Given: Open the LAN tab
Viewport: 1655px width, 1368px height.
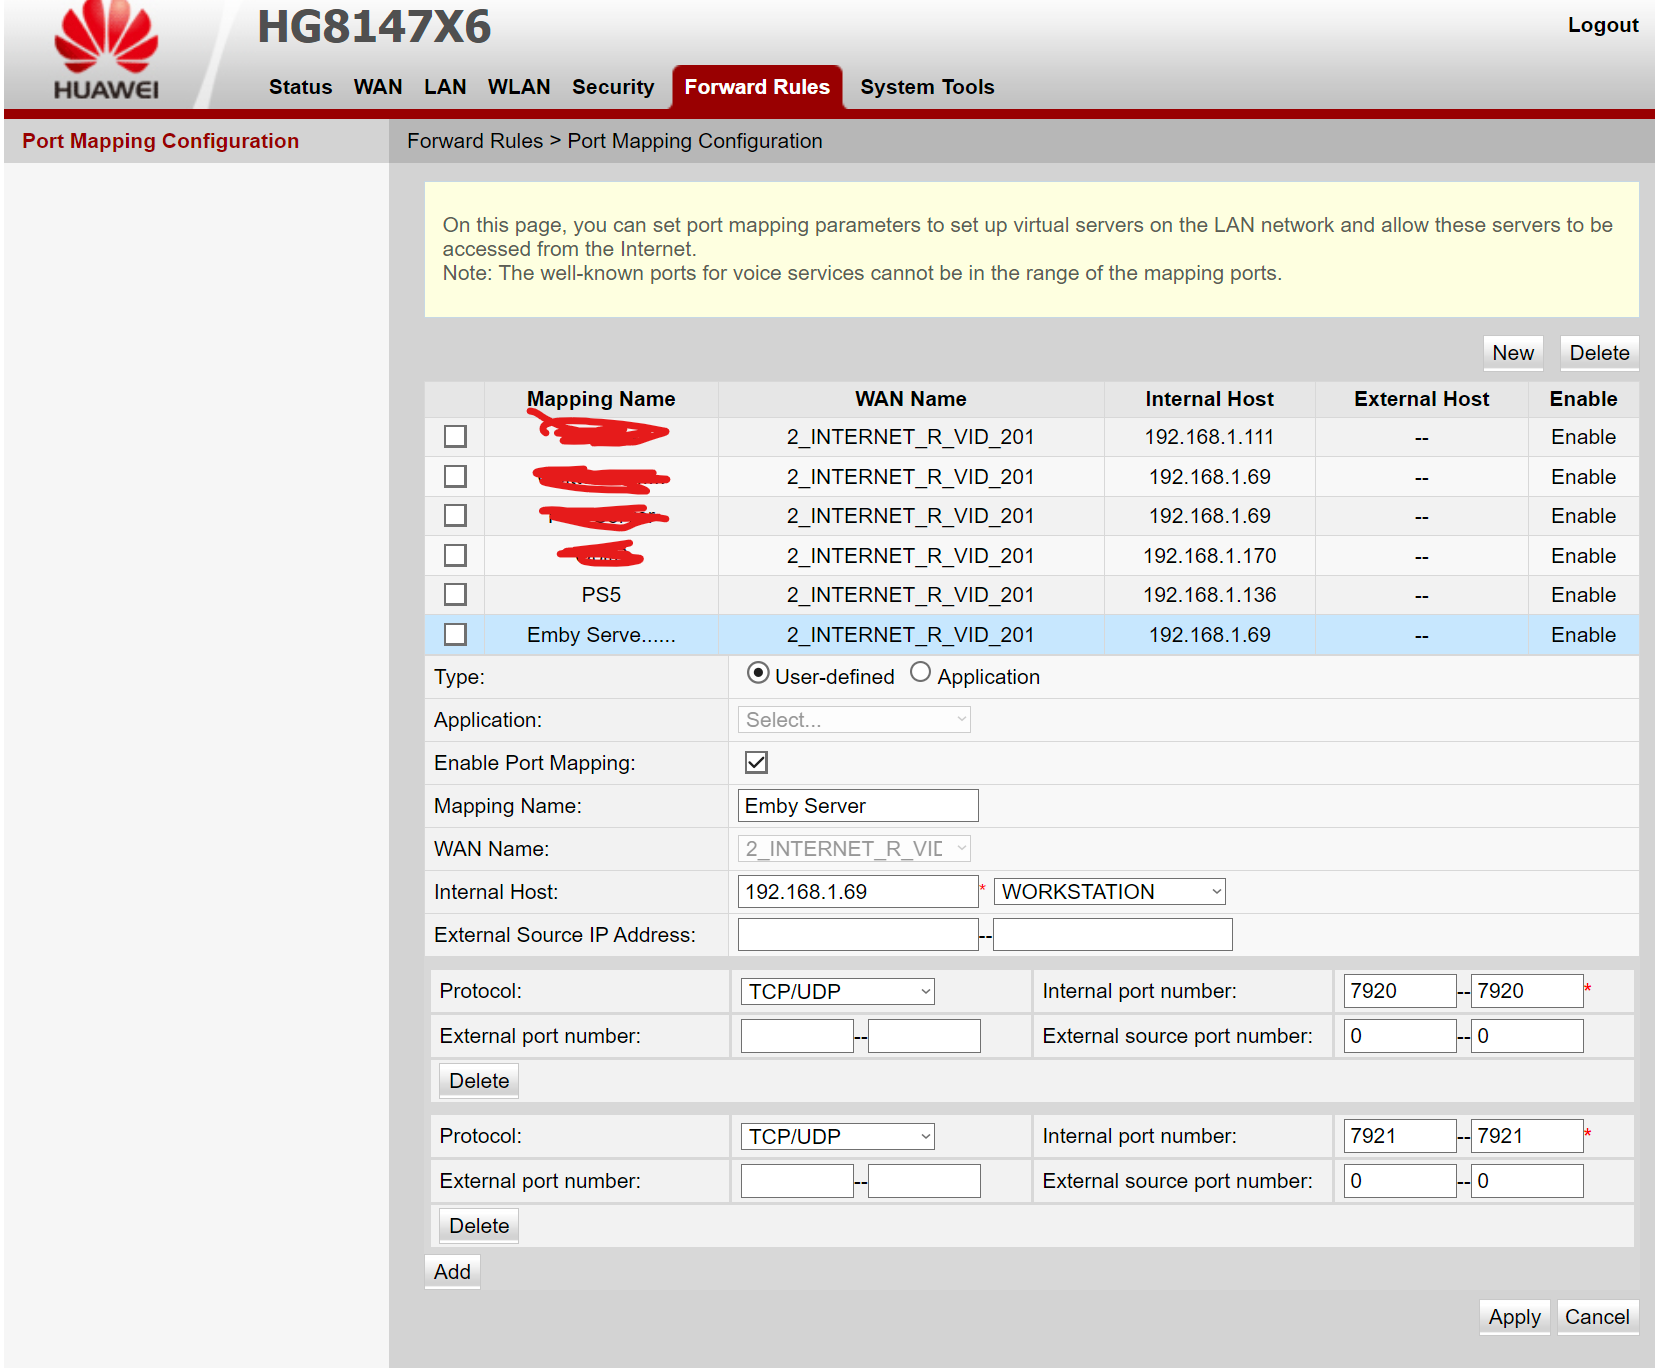Looking at the screenshot, I should 445,87.
